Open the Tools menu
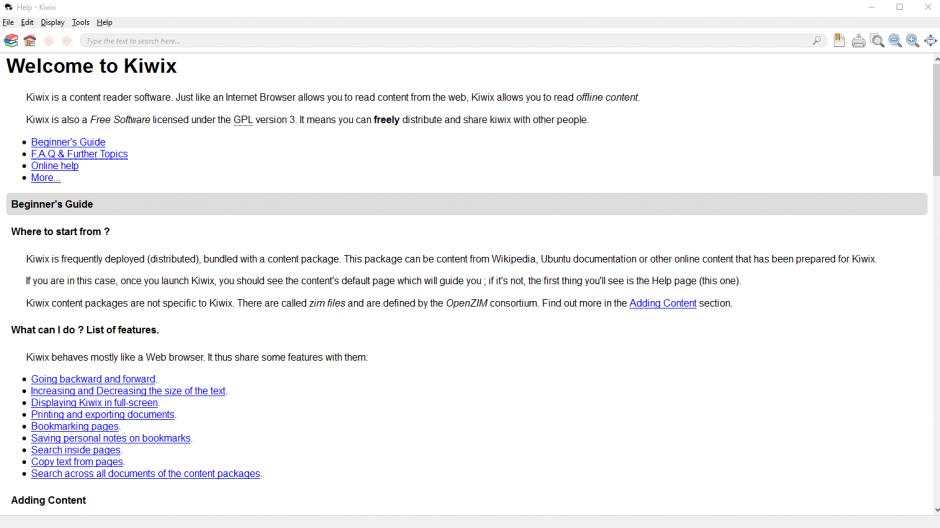This screenshot has height=528, width=940. pyautogui.click(x=80, y=22)
